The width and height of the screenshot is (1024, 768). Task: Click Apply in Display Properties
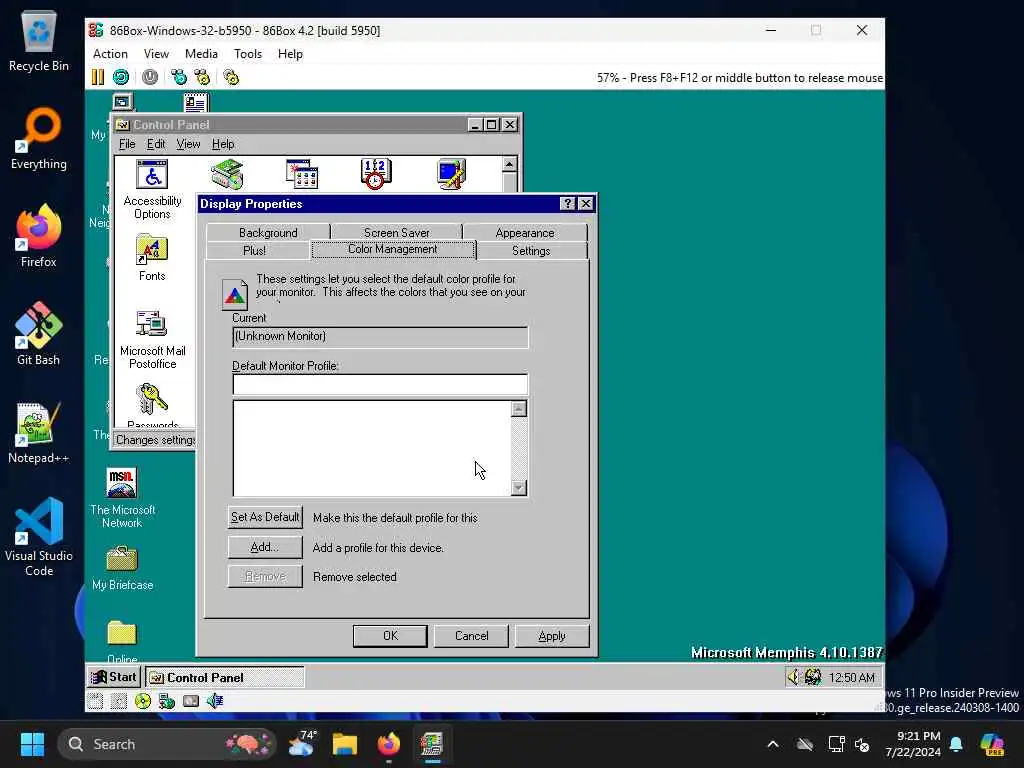pos(552,635)
